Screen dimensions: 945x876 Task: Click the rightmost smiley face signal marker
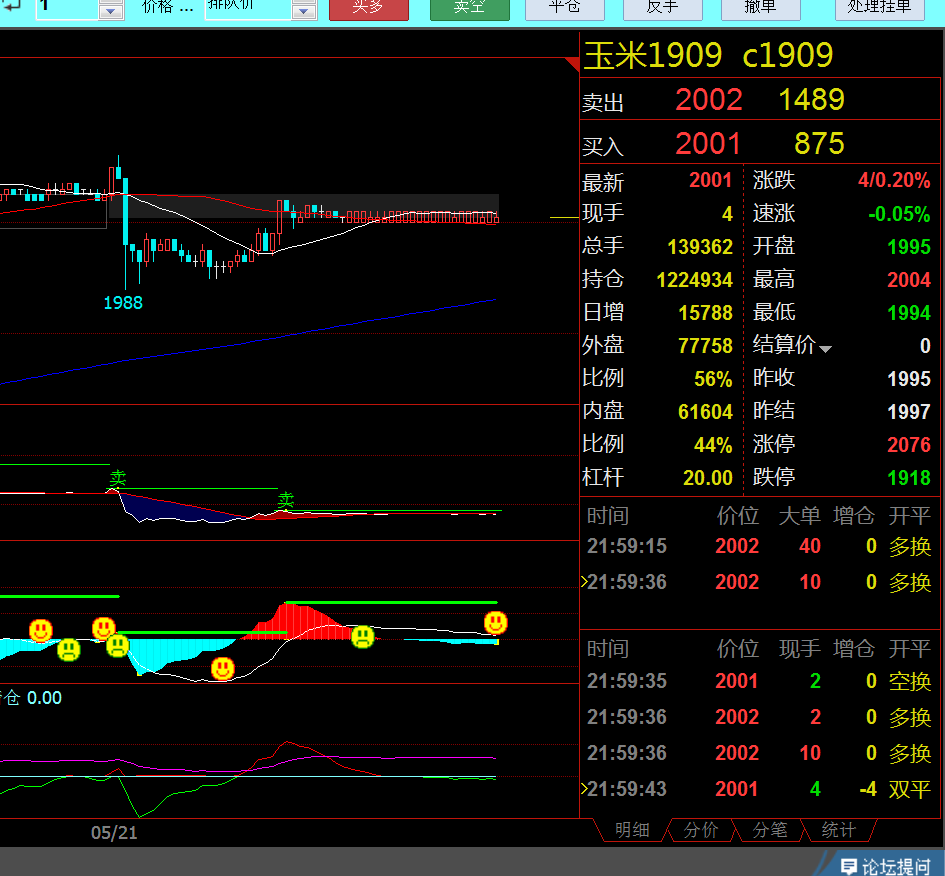(x=495, y=623)
